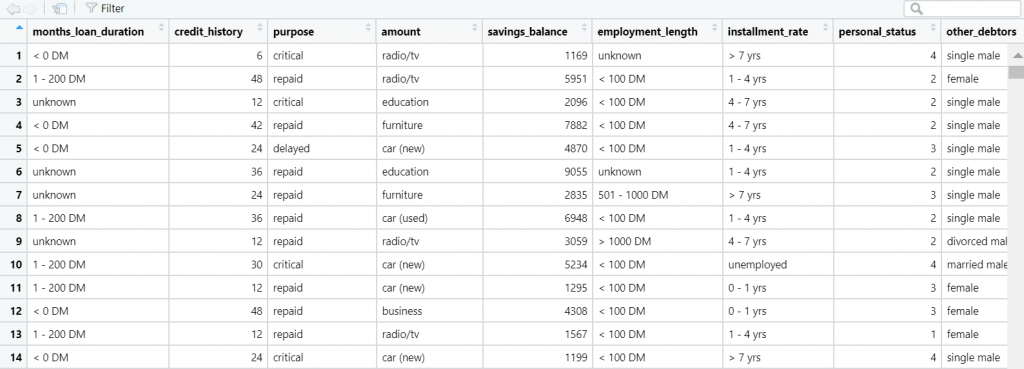
Task: Click the row-number sort triangle icon
Action: click(x=19, y=28)
